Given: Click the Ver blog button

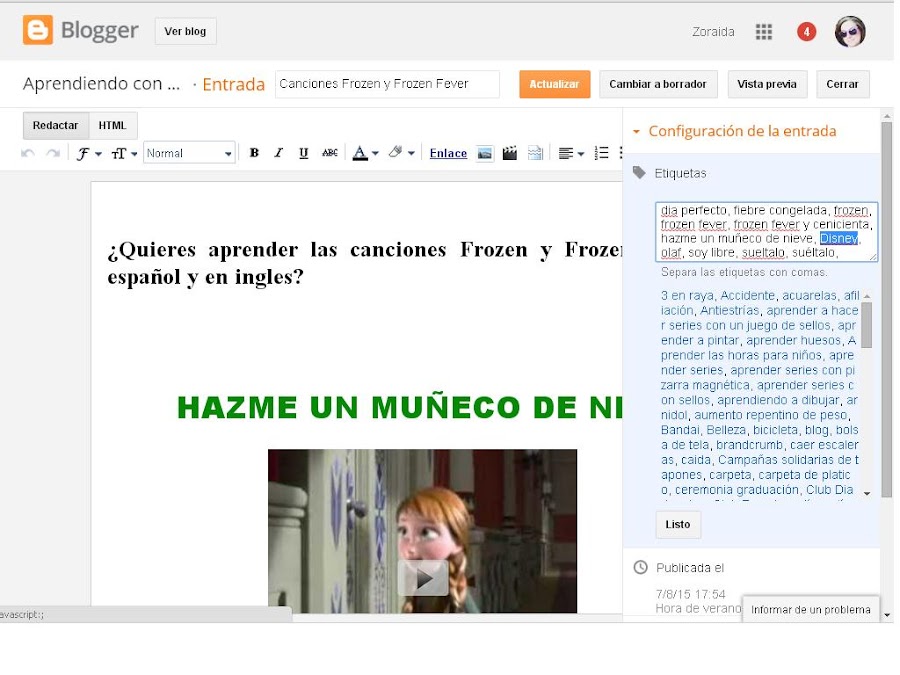Looking at the screenshot, I should click(x=185, y=31).
